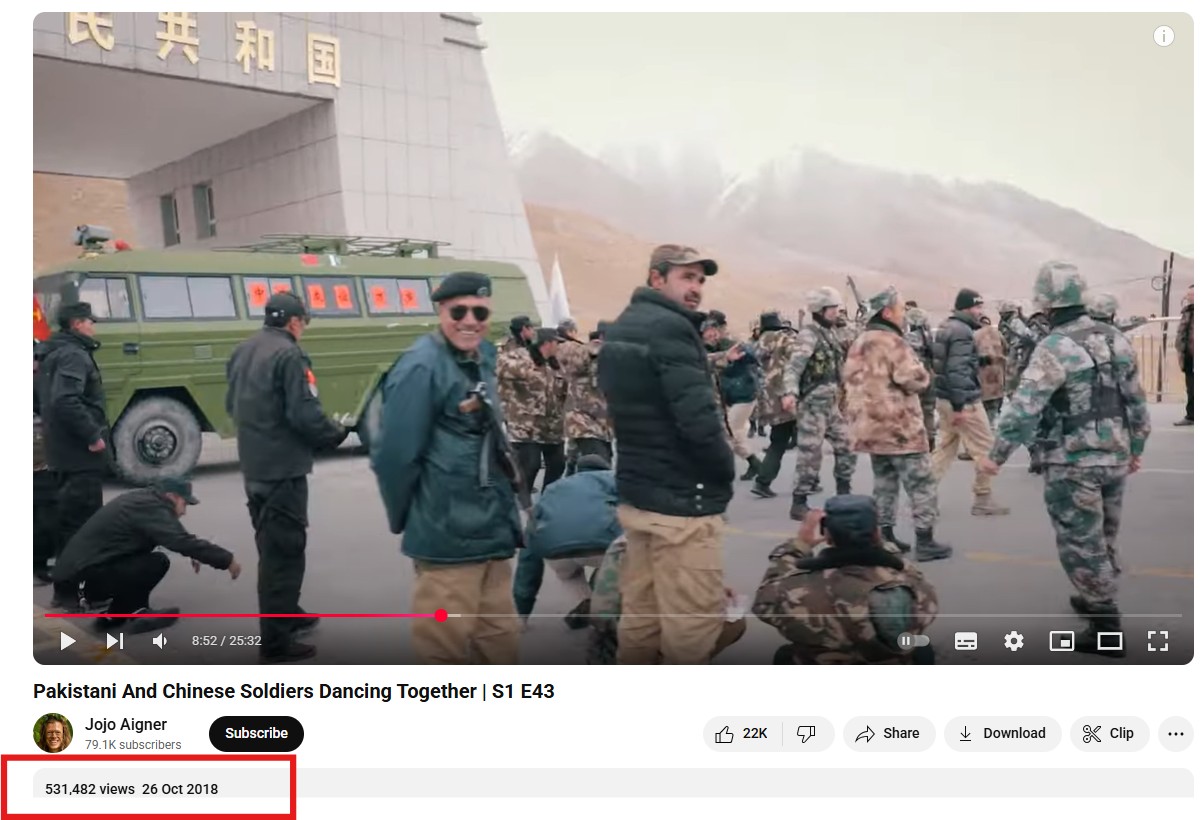Skip to the next video

point(115,641)
